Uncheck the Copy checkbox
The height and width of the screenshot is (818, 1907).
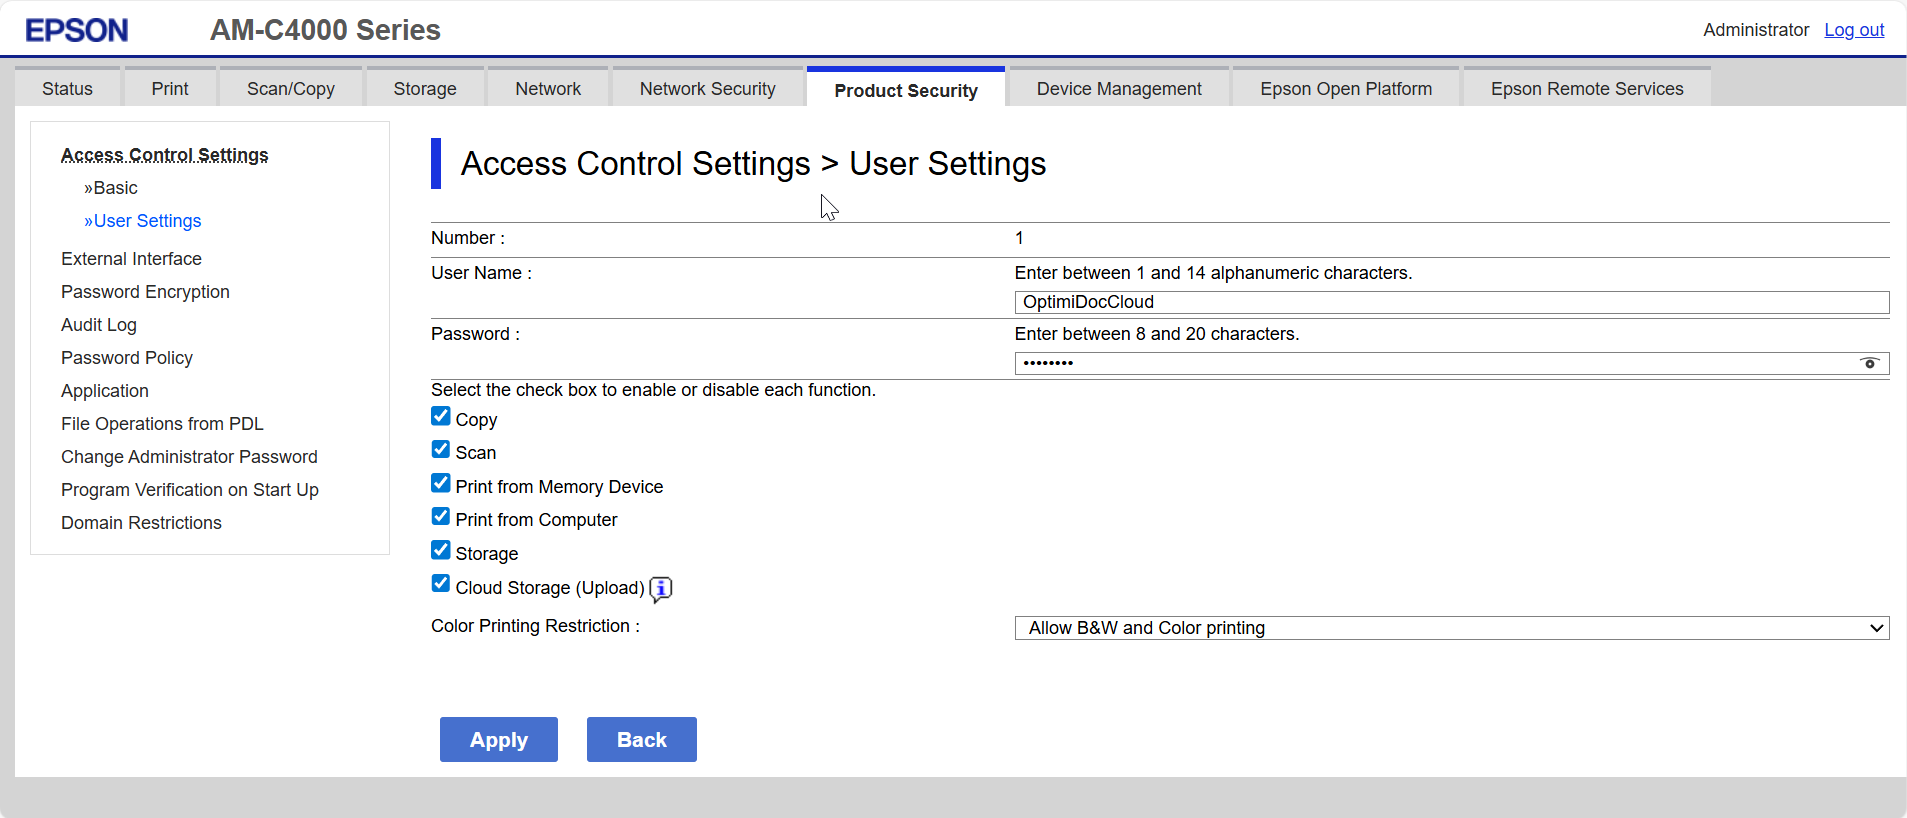click(x=441, y=416)
